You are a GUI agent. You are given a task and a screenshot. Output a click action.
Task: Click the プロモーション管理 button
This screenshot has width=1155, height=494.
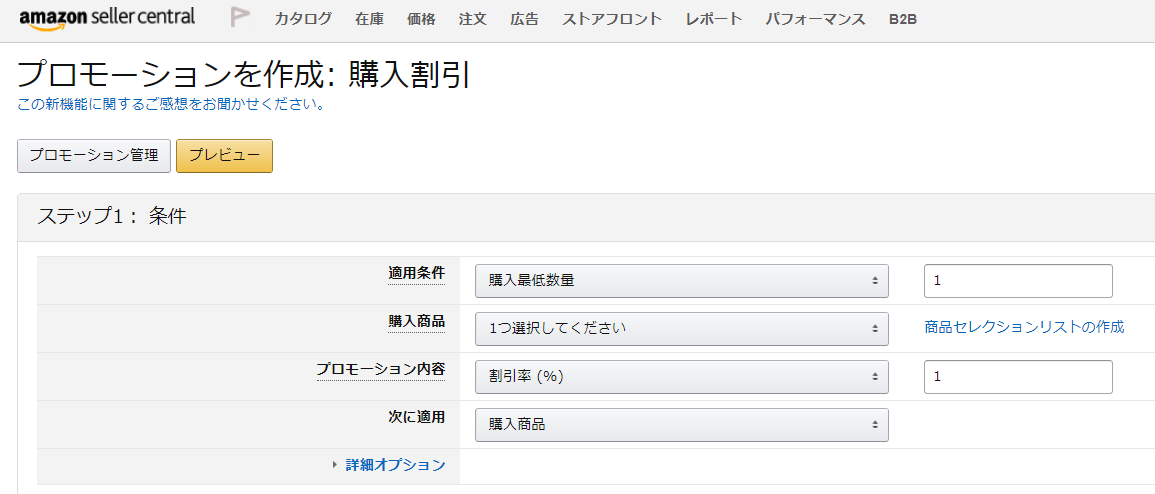pyautogui.click(x=94, y=155)
